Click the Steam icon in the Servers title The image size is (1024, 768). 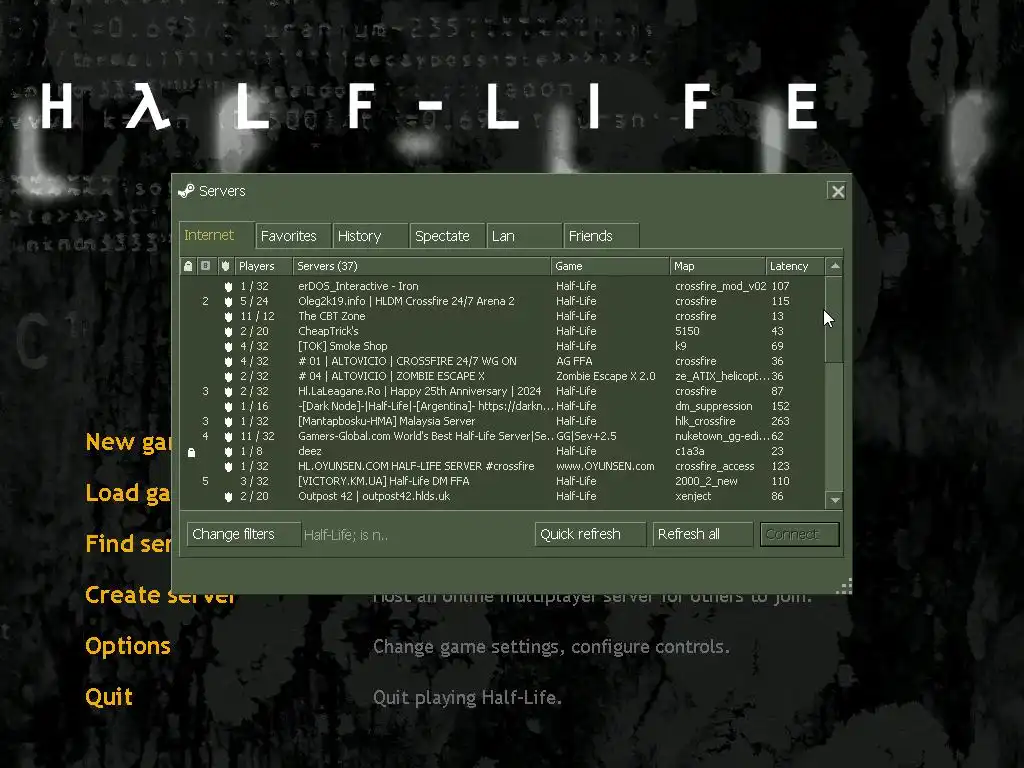pos(186,191)
